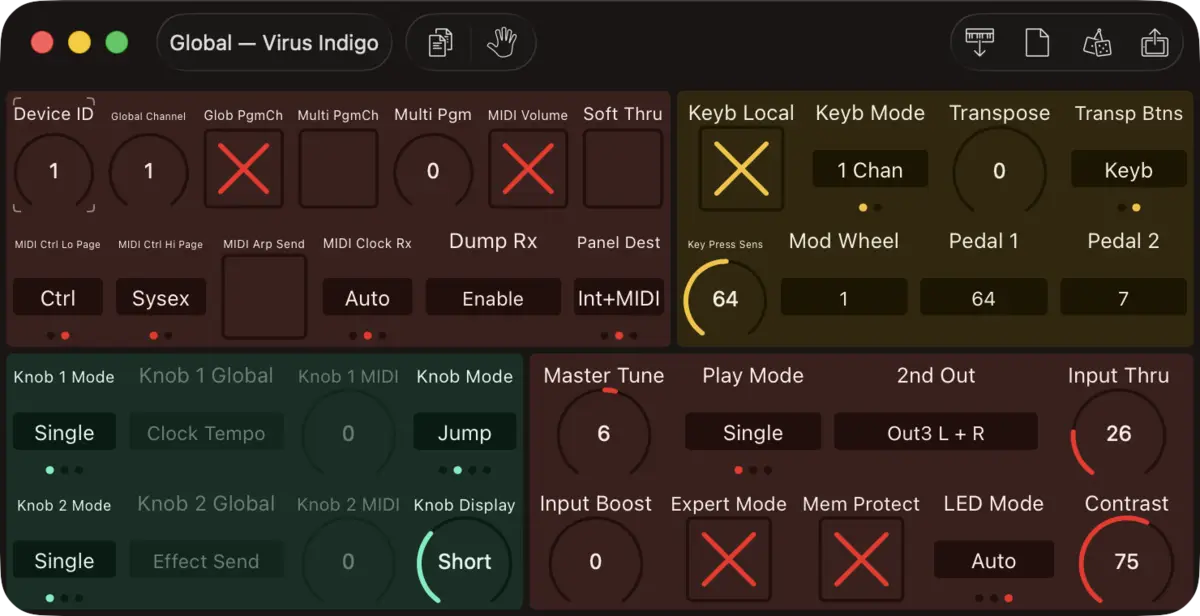Click the Device ID knob
Viewport: 1200px width, 616px height.
click(x=54, y=171)
